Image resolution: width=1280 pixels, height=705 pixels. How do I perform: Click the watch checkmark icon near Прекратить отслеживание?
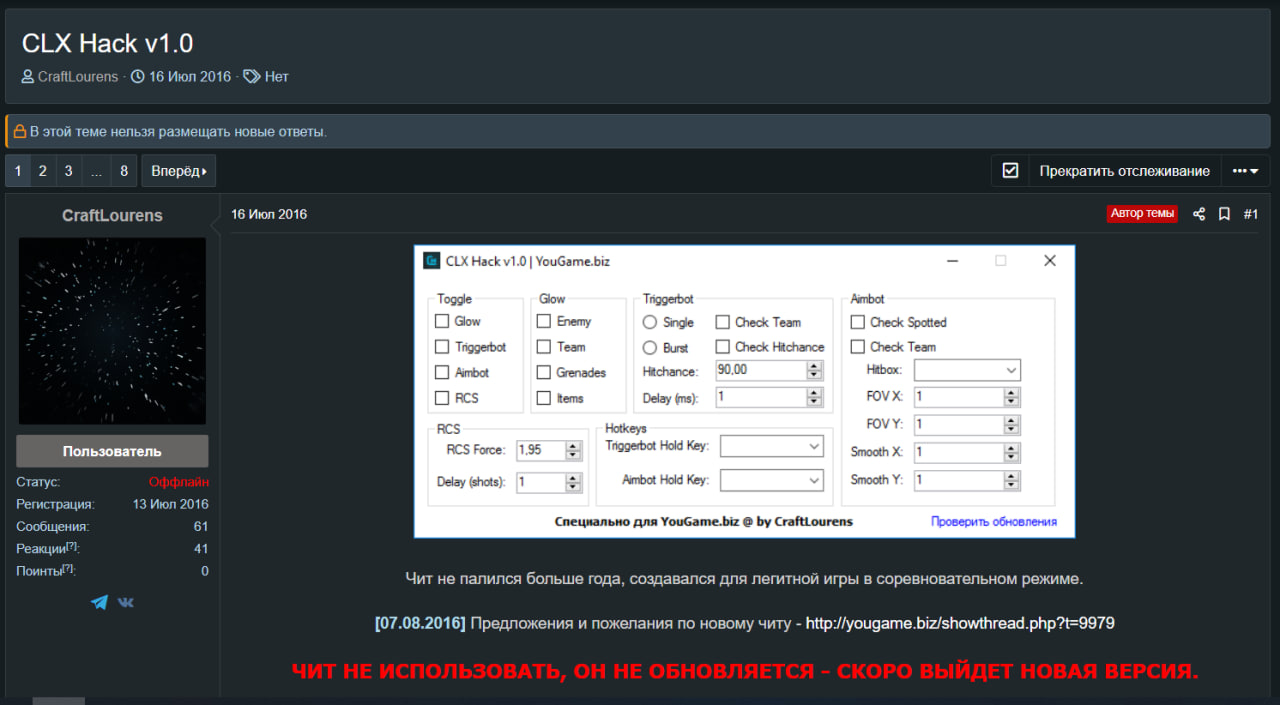coord(1010,171)
